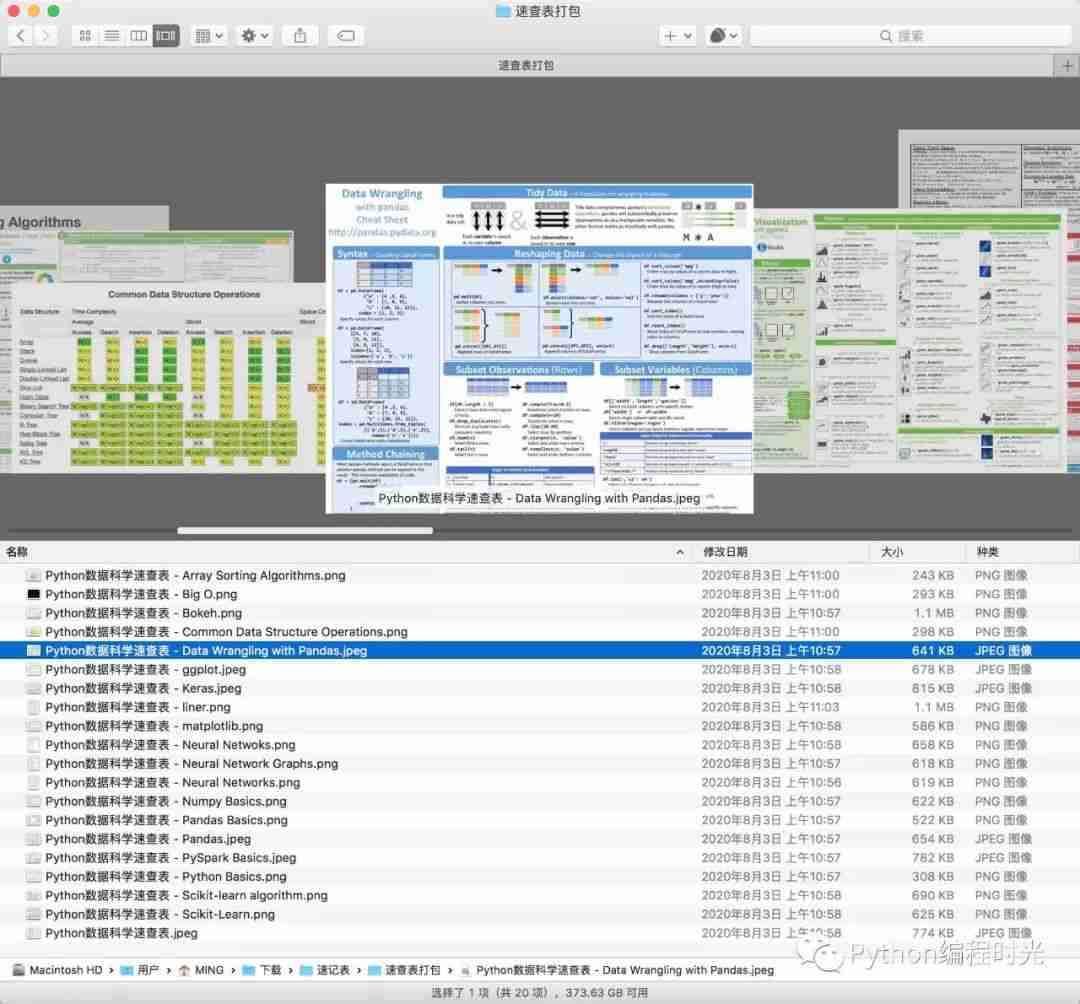This screenshot has width=1080, height=1004.
Task: Select file Common Data Structure Operations.png
Action: click(540, 631)
